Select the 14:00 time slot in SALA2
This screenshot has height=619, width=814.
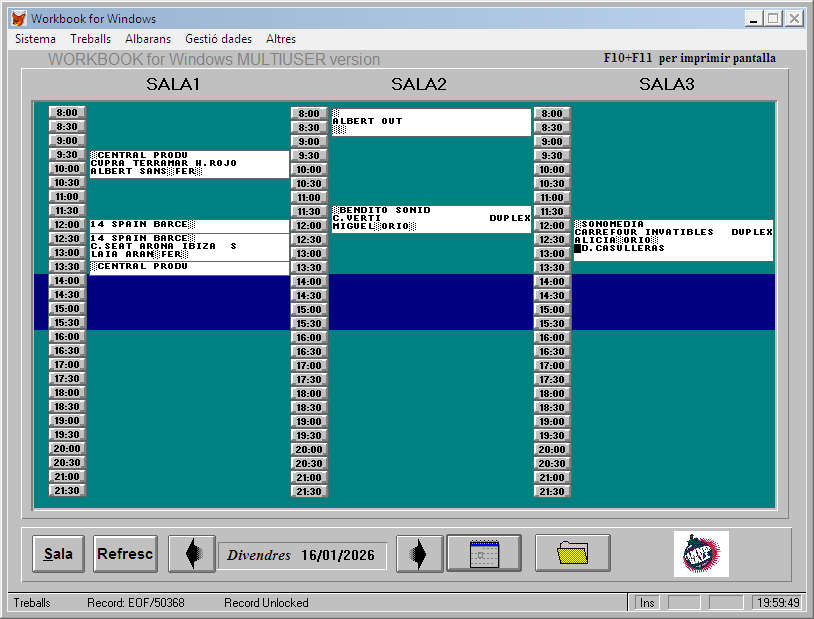click(309, 282)
